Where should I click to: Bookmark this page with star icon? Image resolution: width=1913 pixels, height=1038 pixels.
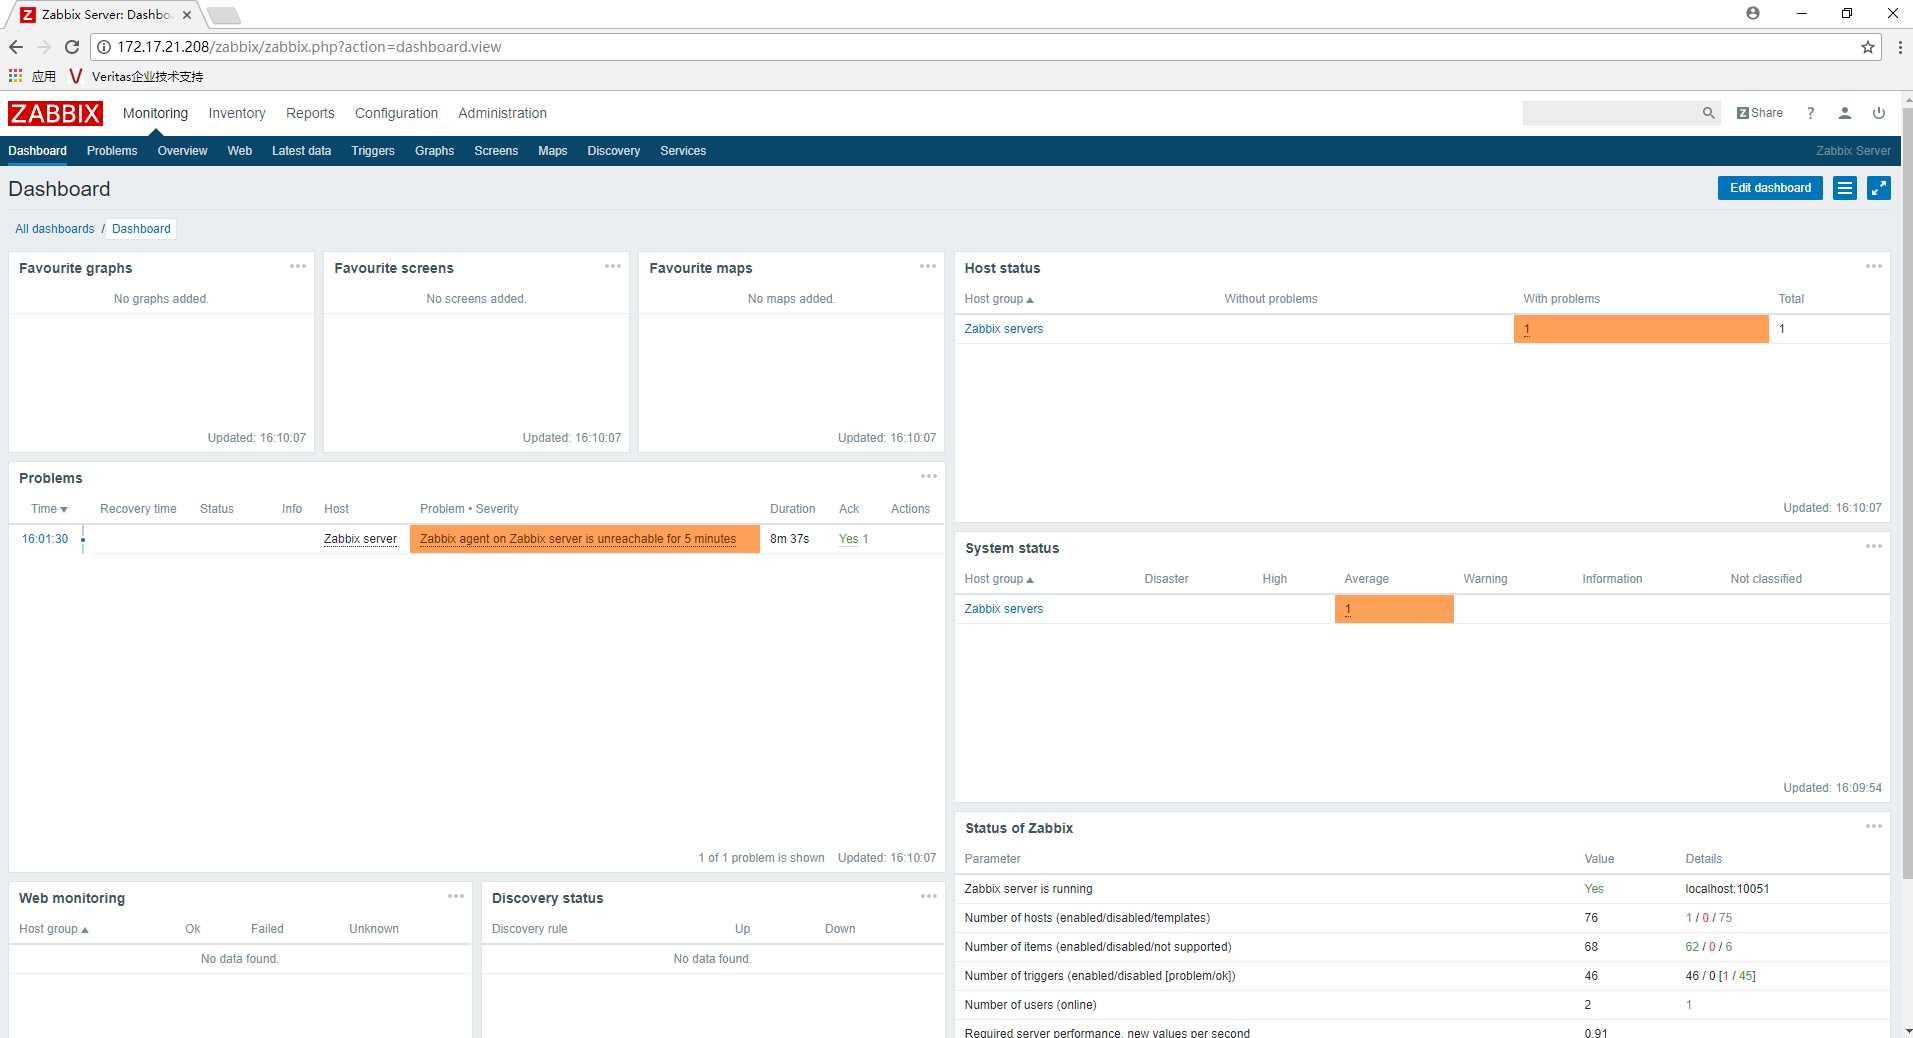tap(1867, 47)
